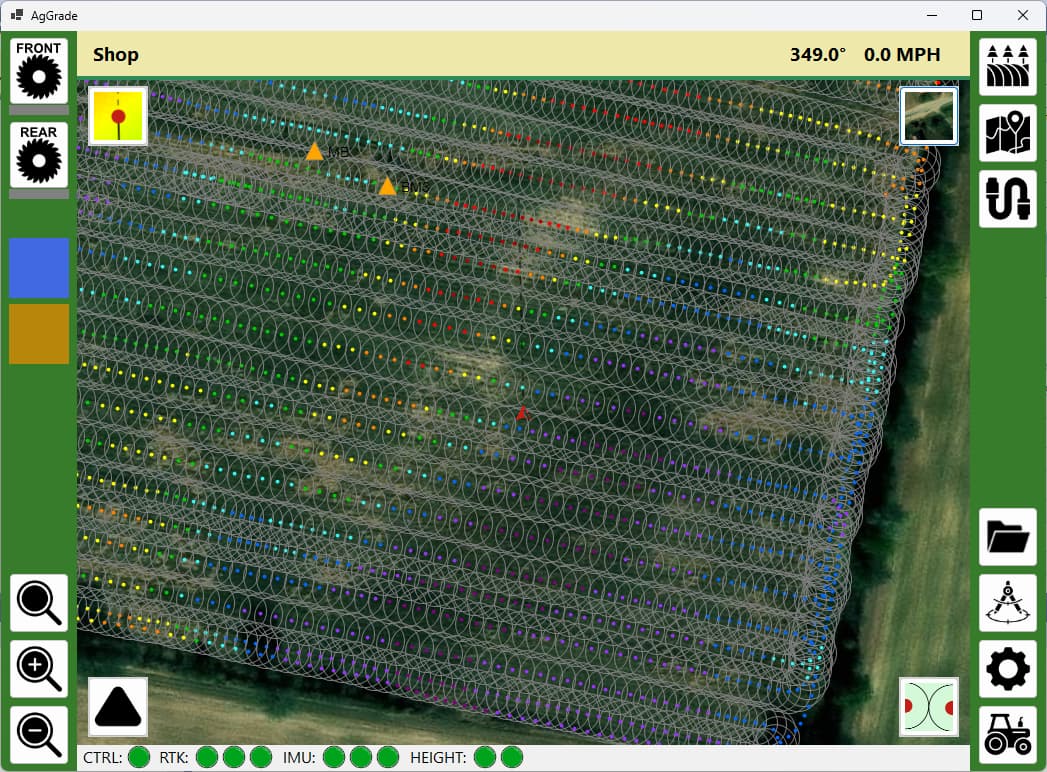Viewport: 1047px width, 772px height.
Task: Open the map with location pin icon
Action: pyautogui.click(x=1007, y=133)
